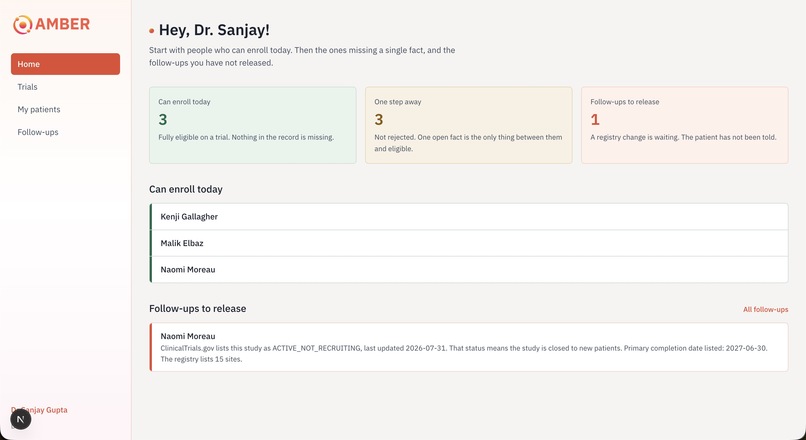Click the AMBER logo icon
The height and width of the screenshot is (440, 806).
[22, 24]
